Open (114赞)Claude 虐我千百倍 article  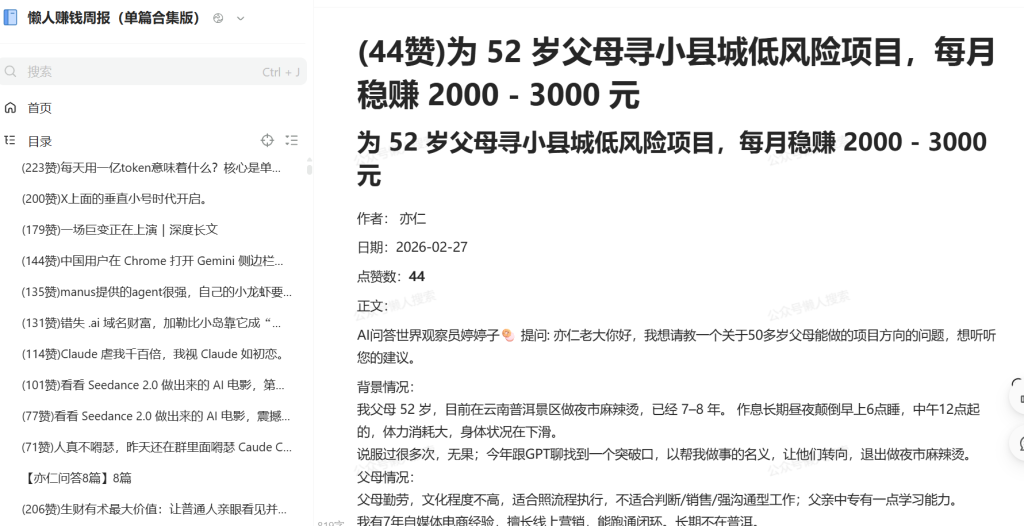(x=152, y=354)
